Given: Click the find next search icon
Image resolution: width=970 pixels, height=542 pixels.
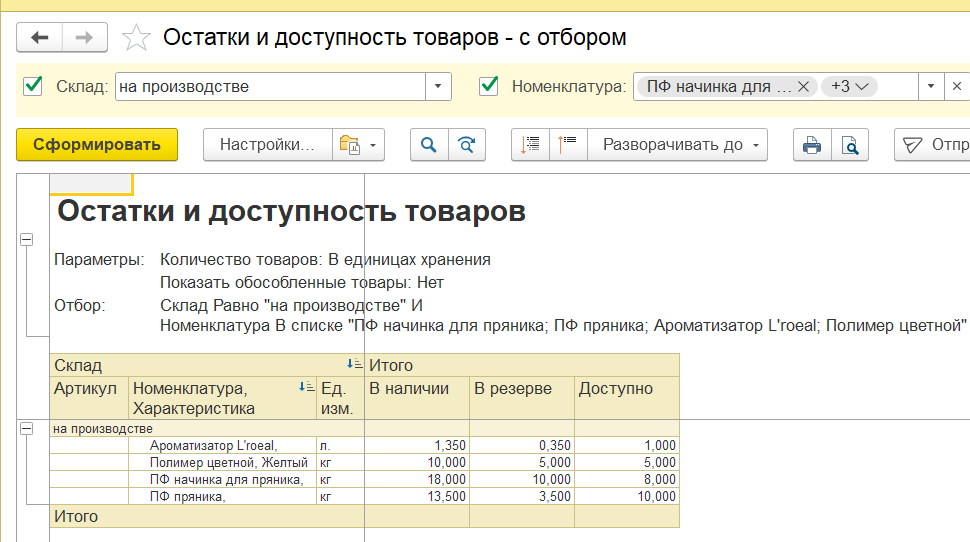Looking at the screenshot, I should [466, 145].
